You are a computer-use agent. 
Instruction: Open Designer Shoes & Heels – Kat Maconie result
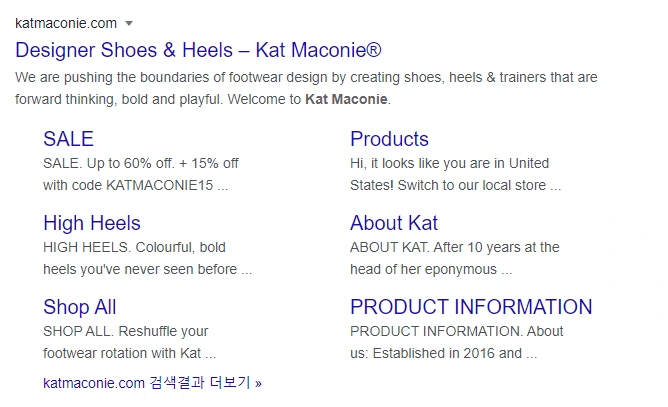(199, 50)
